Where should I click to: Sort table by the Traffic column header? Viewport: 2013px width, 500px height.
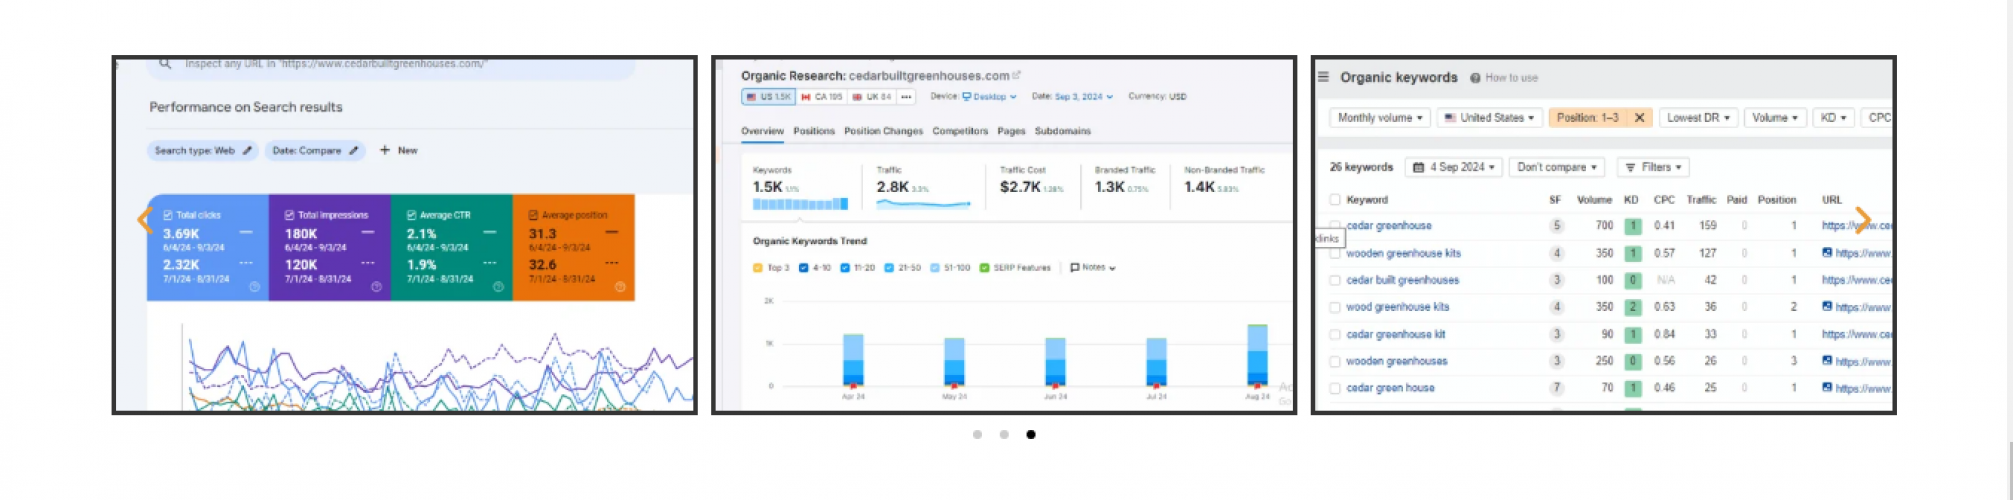tap(1701, 200)
